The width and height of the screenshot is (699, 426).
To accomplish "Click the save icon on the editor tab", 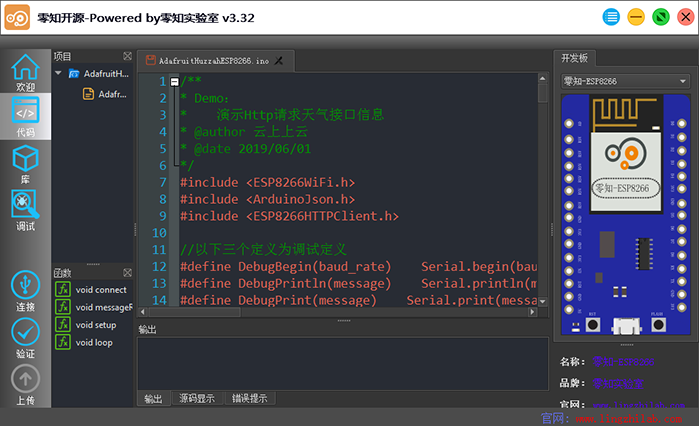I will [x=151, y=61].
